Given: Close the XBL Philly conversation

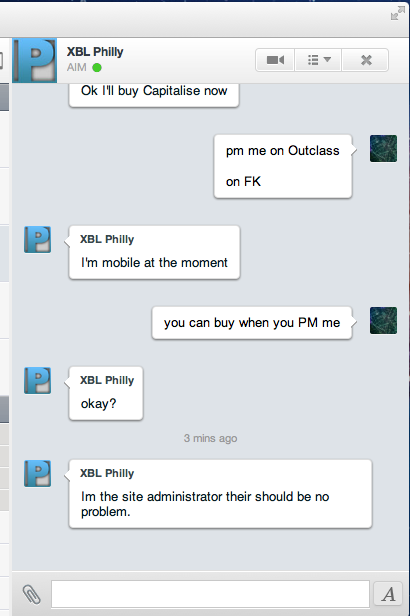Looking at the screenshot, I should coord(366,60).
